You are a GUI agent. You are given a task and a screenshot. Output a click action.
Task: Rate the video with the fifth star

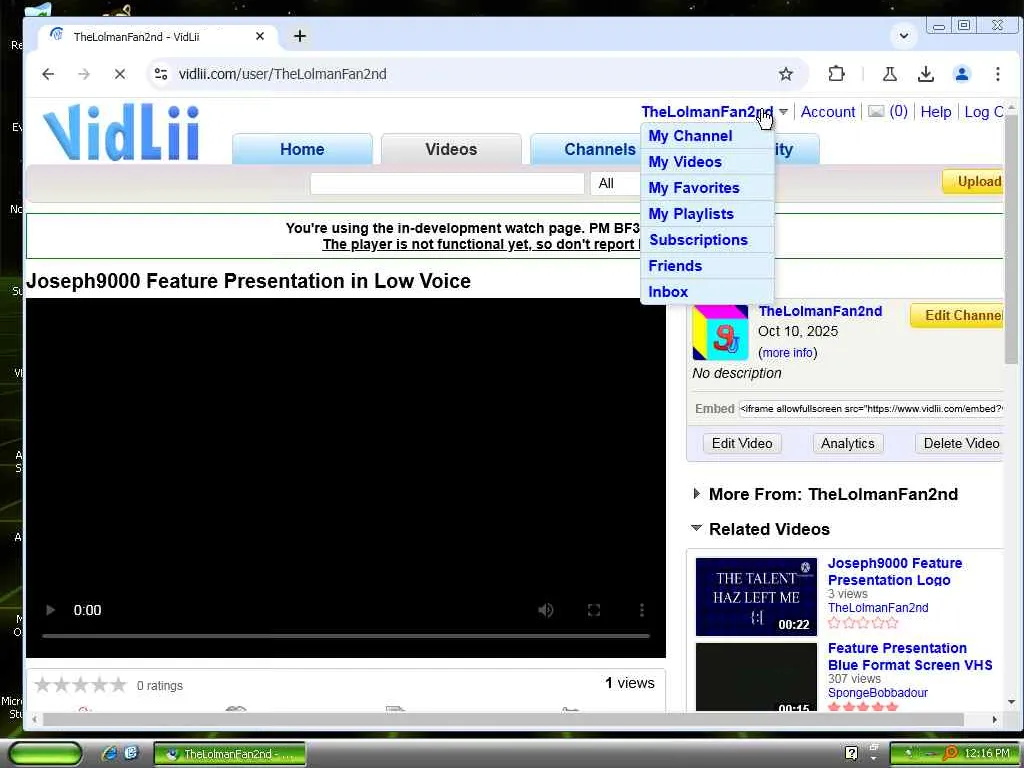point(118,685)
